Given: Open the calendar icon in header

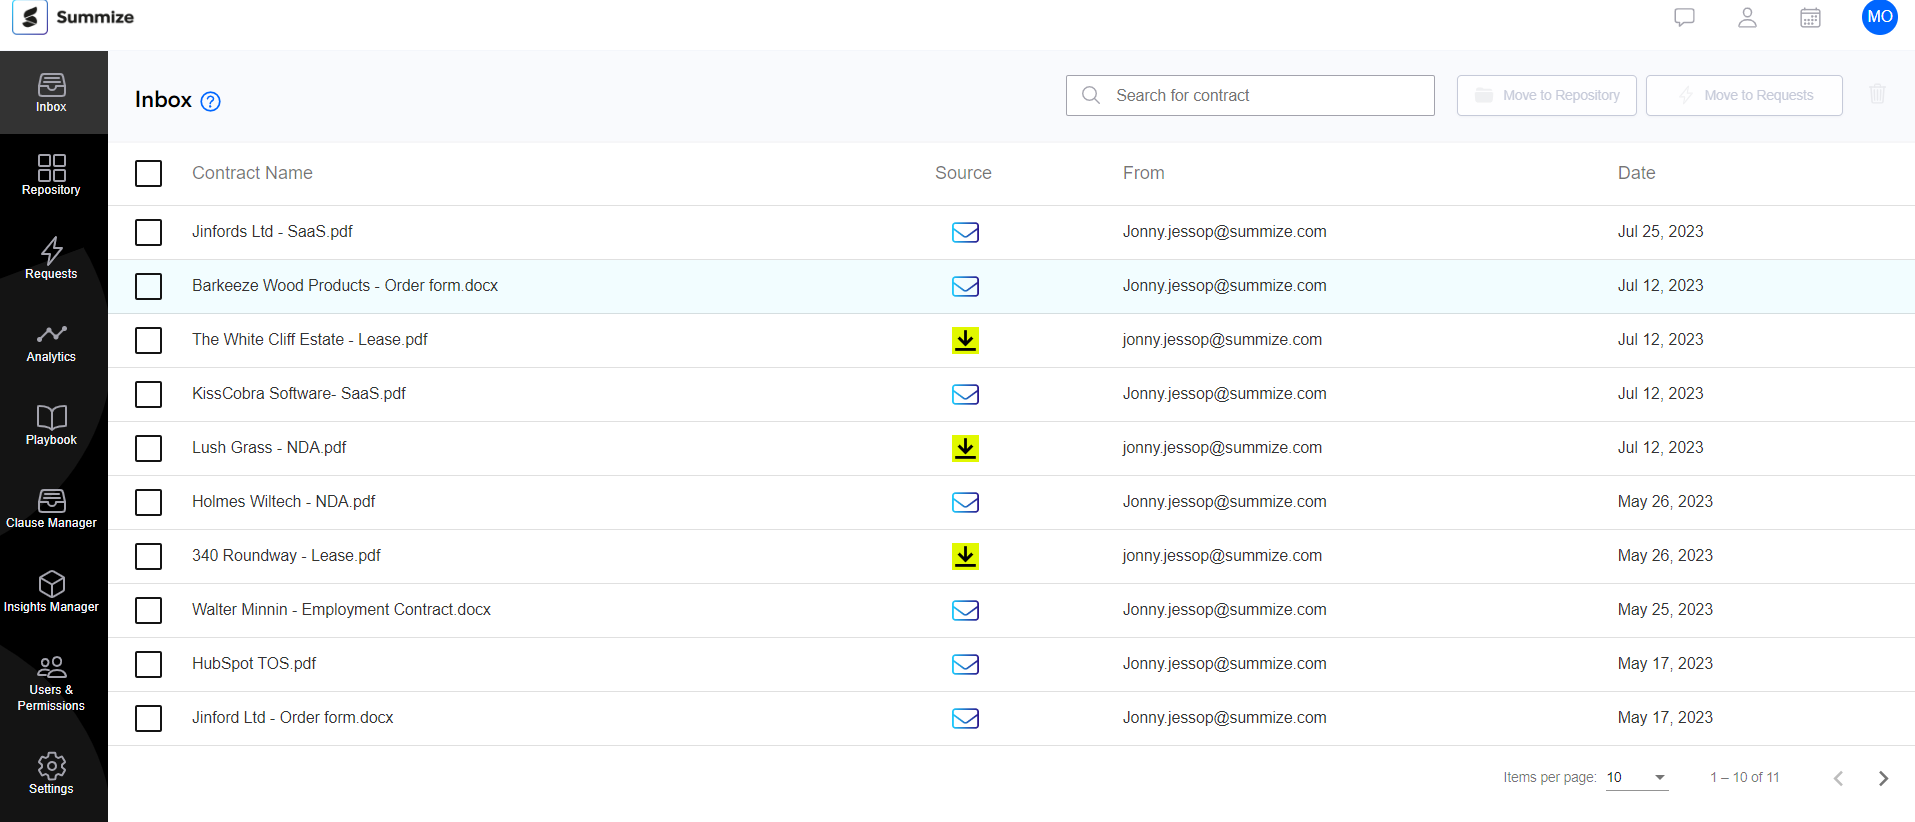Looking at the screenshot, I should 1810,18.
